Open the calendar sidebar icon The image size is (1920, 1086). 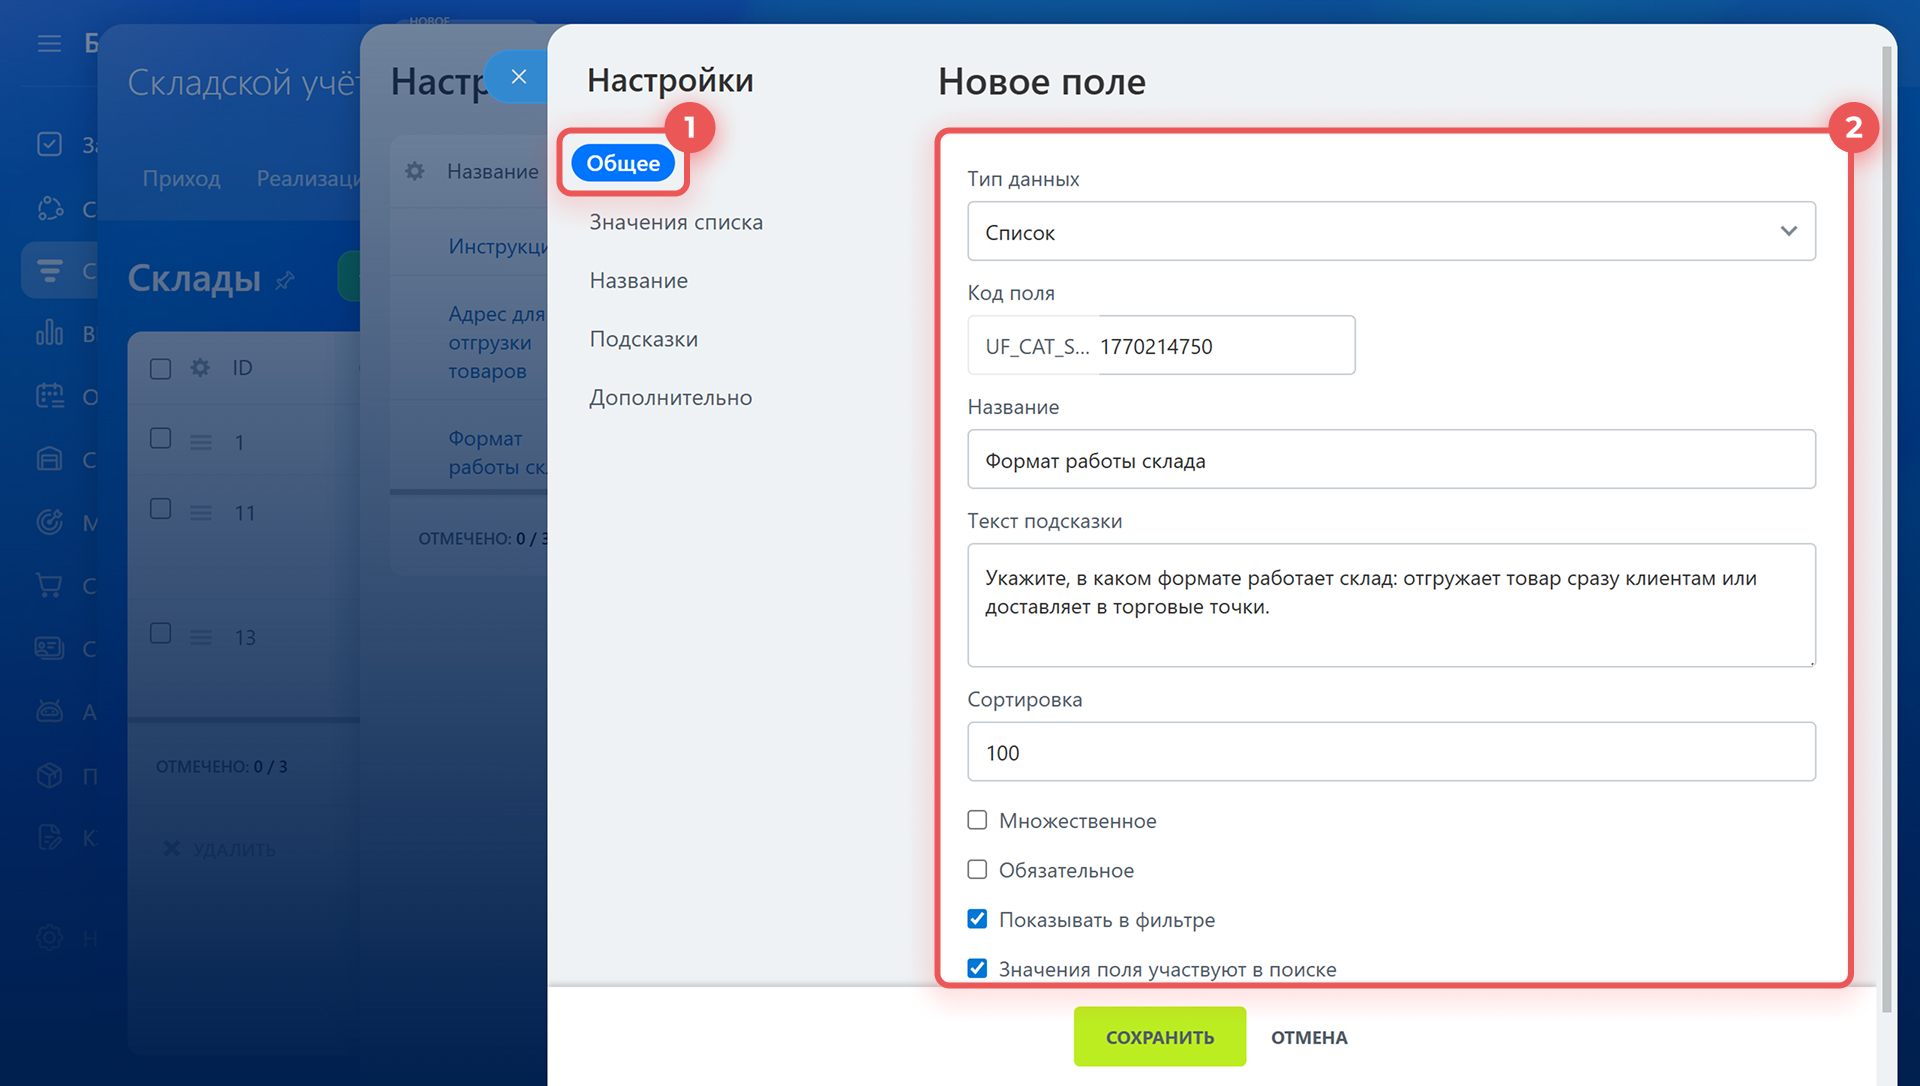[x=49, y=396]
